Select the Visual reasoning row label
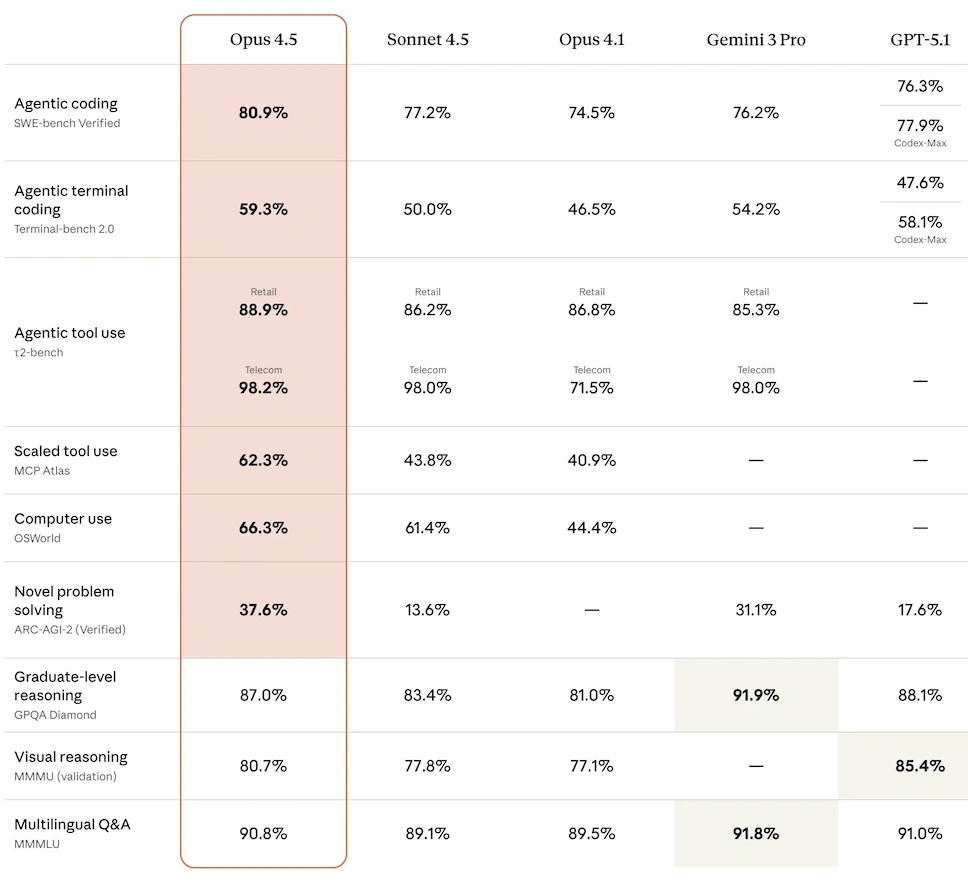Image resolution: width=968 pixels, height=883 pixels. click(x=71, y=757)
